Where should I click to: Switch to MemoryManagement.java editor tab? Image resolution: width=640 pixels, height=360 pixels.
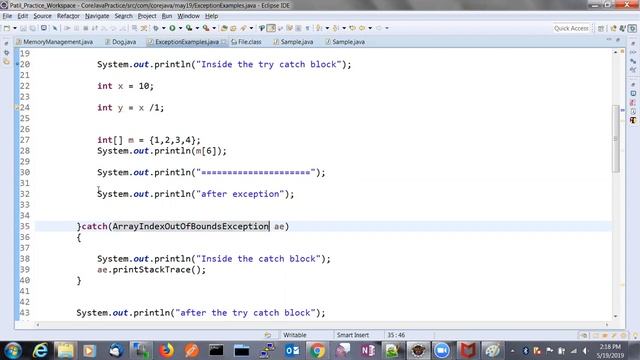pyautogui.click(x=55, y=42)
